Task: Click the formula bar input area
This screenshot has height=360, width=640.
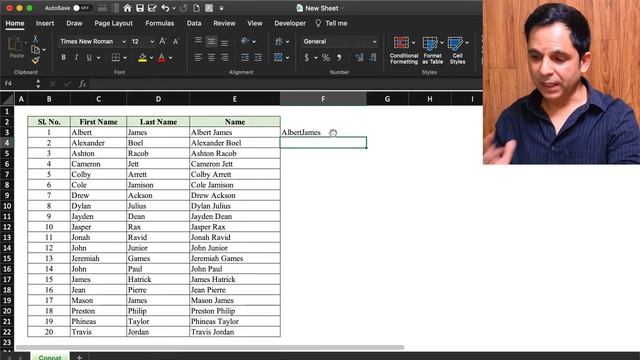Action: pyautogui.click(x=286, y=84)
